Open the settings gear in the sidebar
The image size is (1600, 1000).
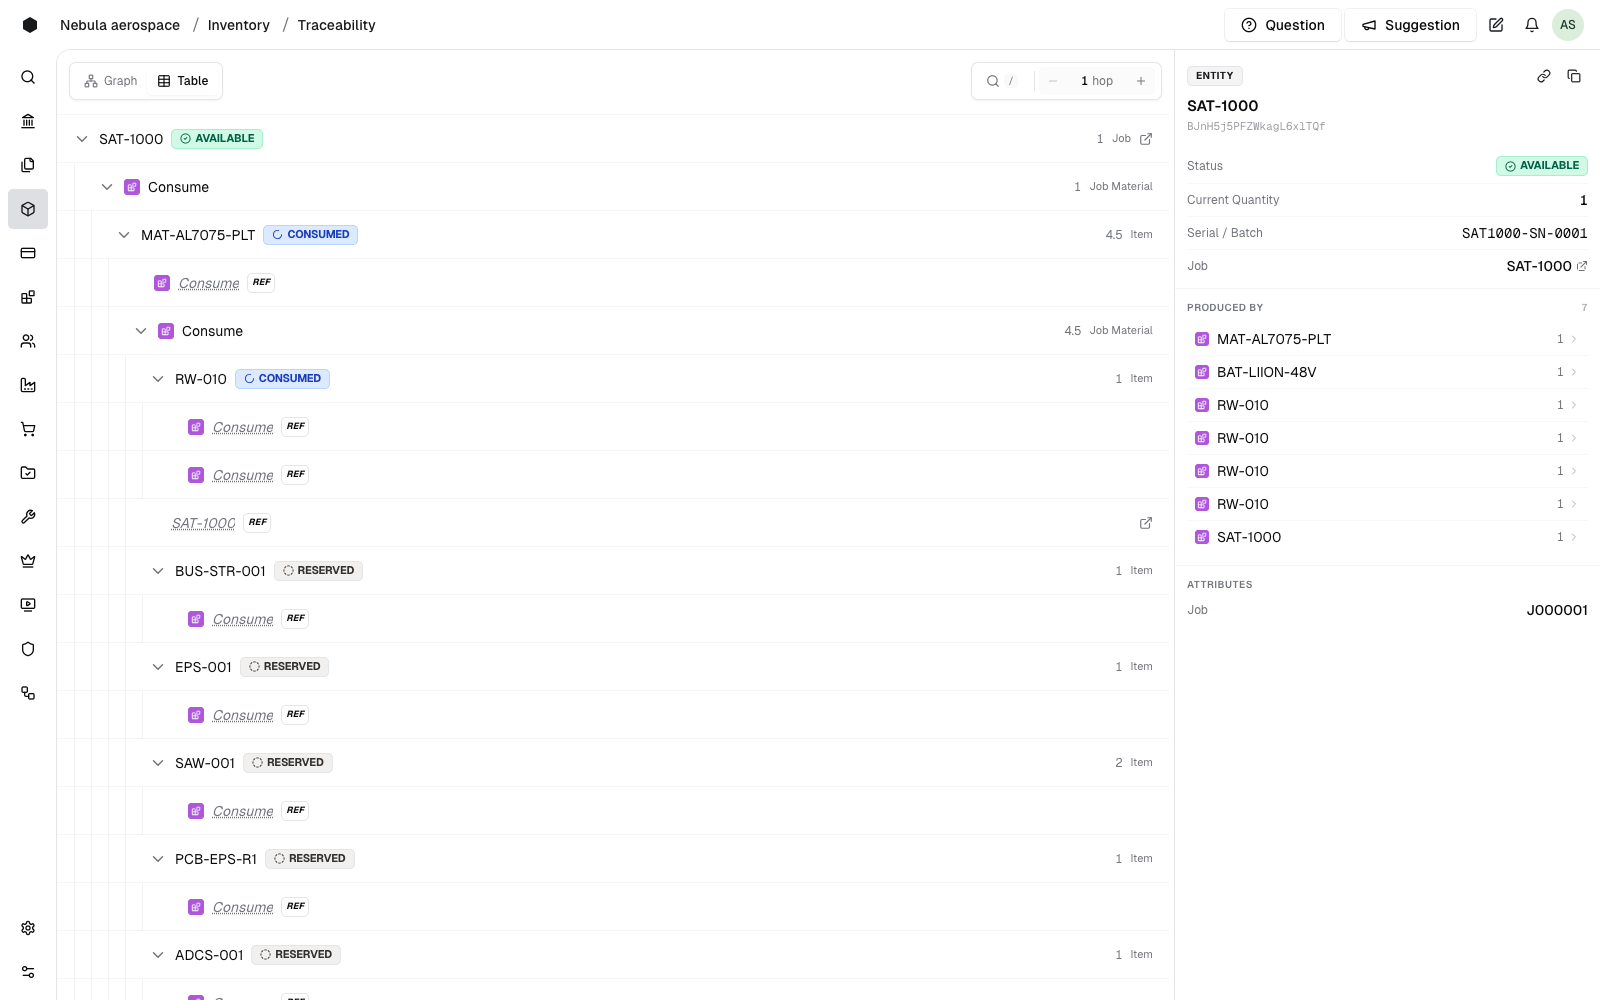point(28,928)
